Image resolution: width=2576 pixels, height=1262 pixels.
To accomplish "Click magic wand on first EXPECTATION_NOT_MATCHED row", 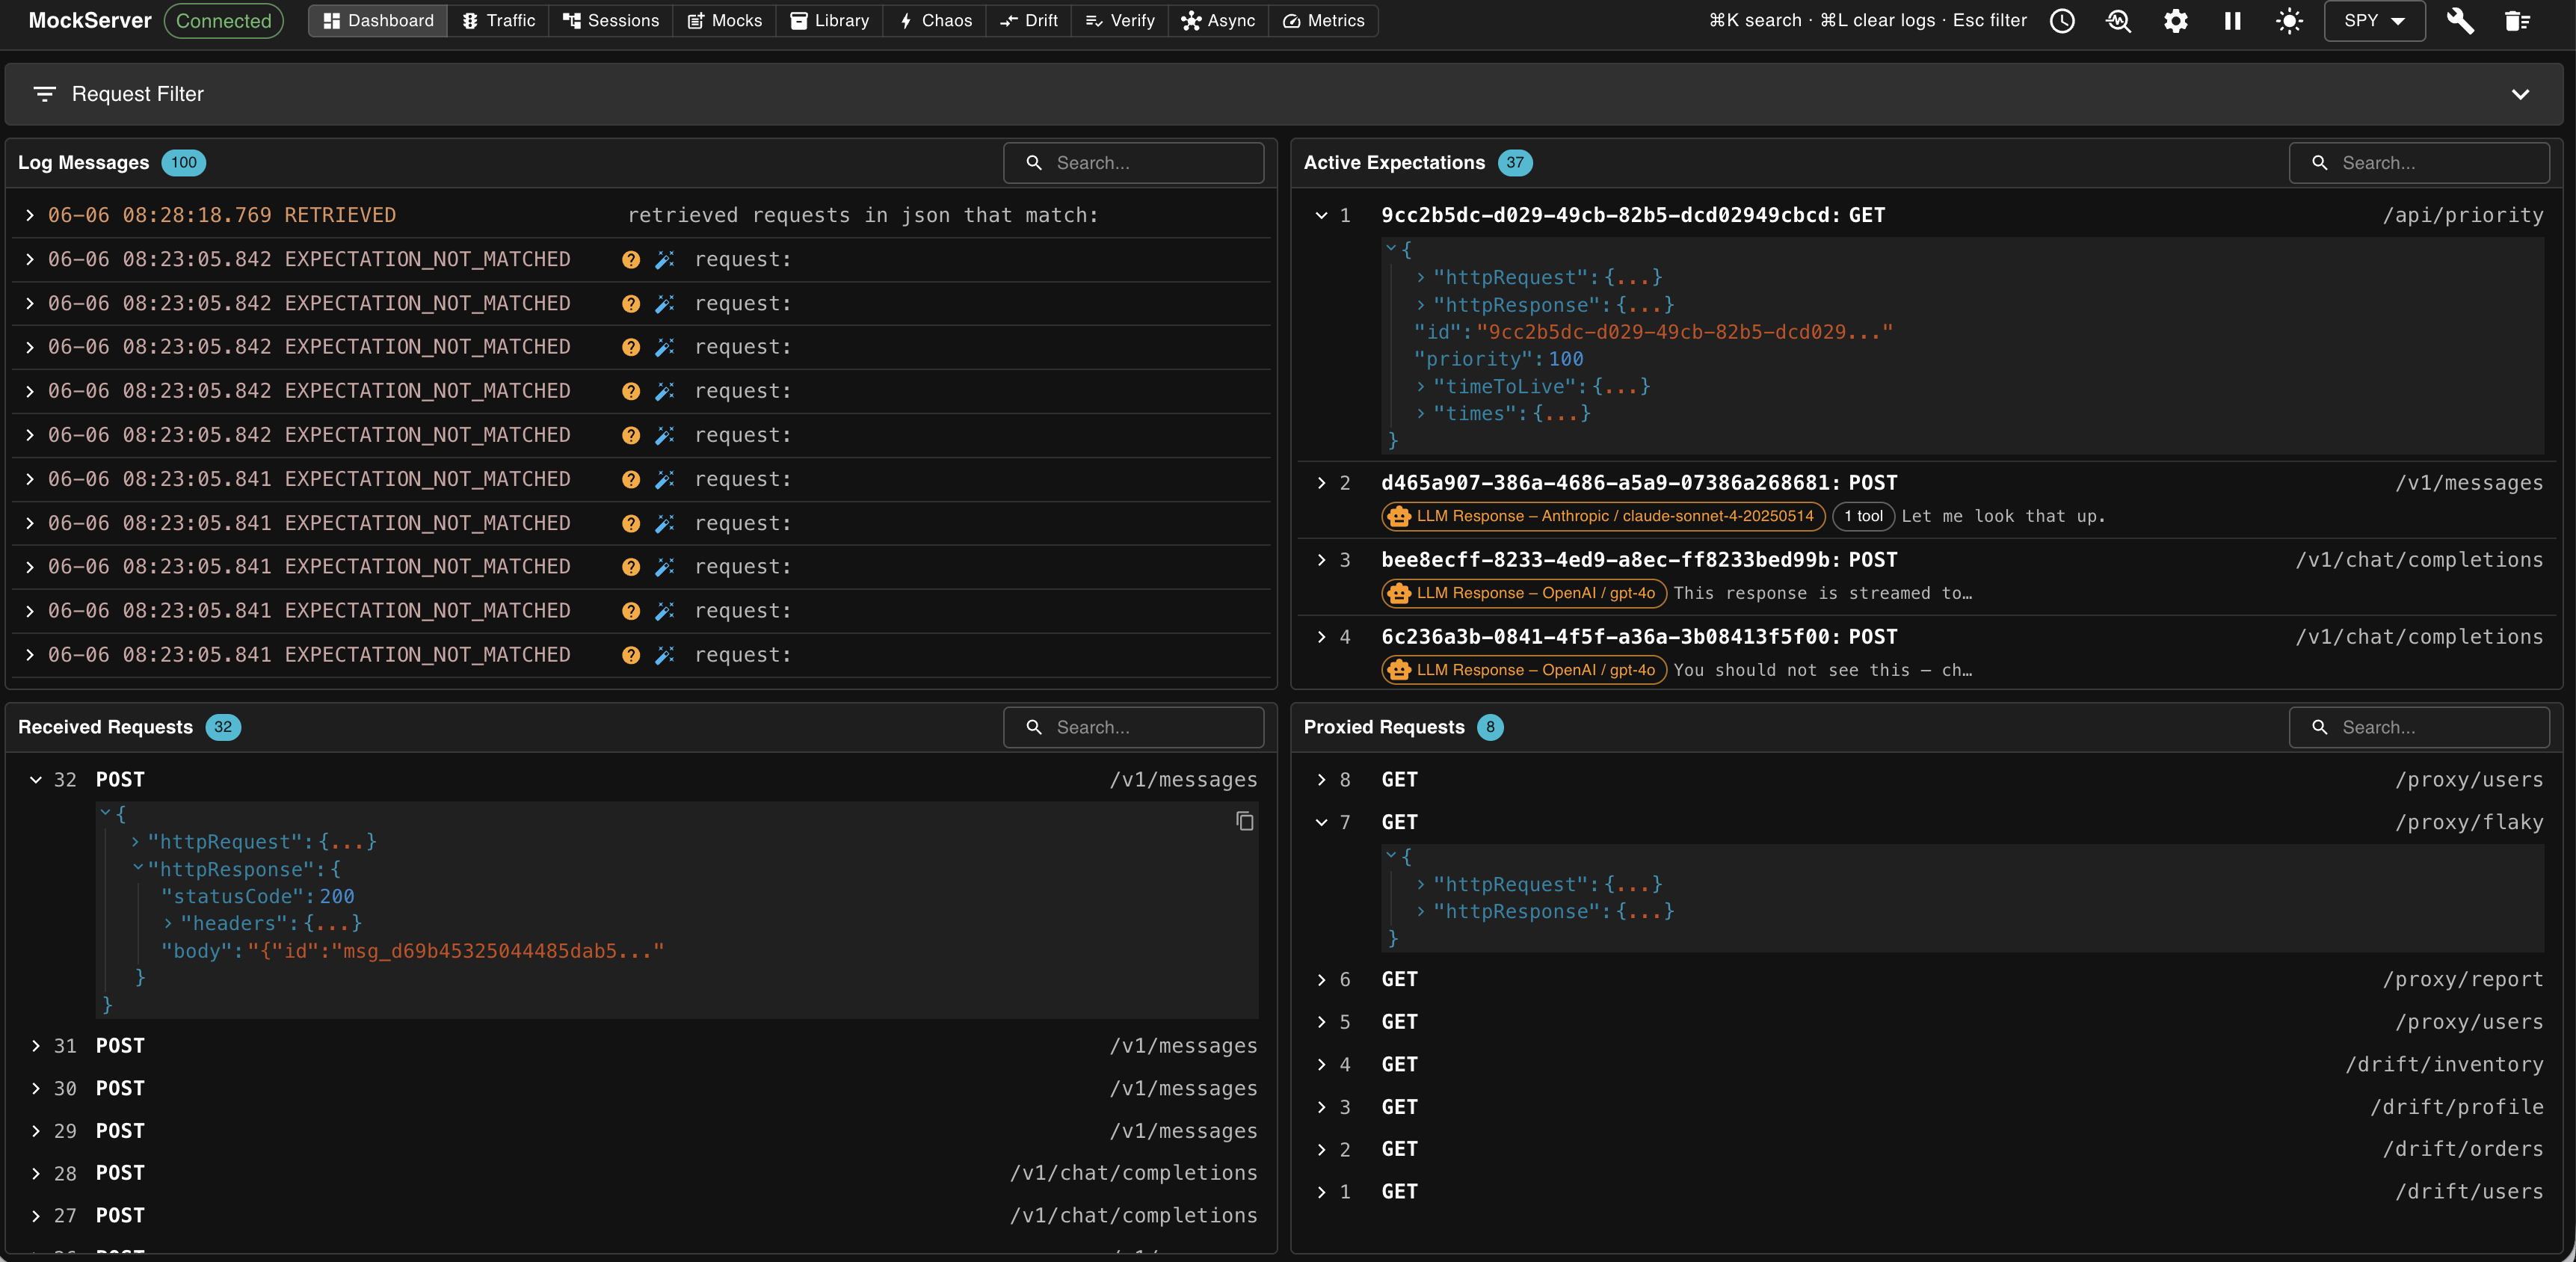I will pos(665,260).
